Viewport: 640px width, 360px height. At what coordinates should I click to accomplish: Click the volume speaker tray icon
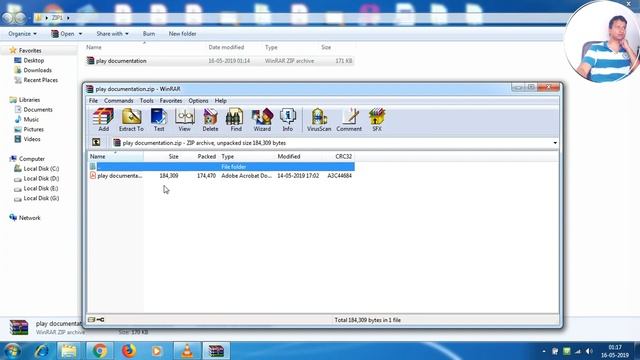589,351
